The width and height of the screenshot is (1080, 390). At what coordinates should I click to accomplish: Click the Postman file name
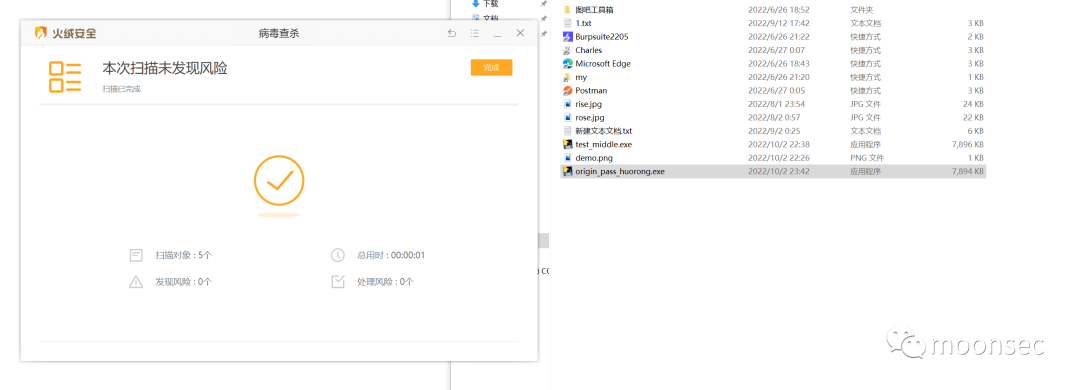click(591, 90)
